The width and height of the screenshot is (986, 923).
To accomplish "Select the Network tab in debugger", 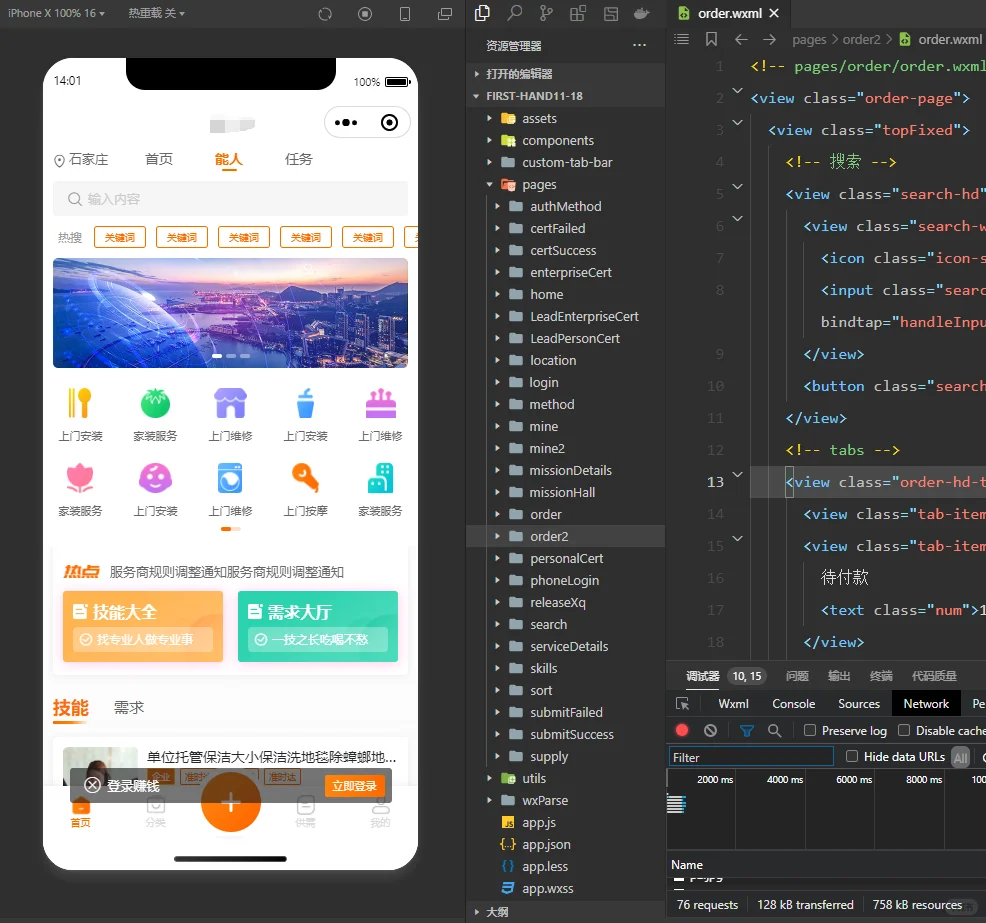I will 926,704.
